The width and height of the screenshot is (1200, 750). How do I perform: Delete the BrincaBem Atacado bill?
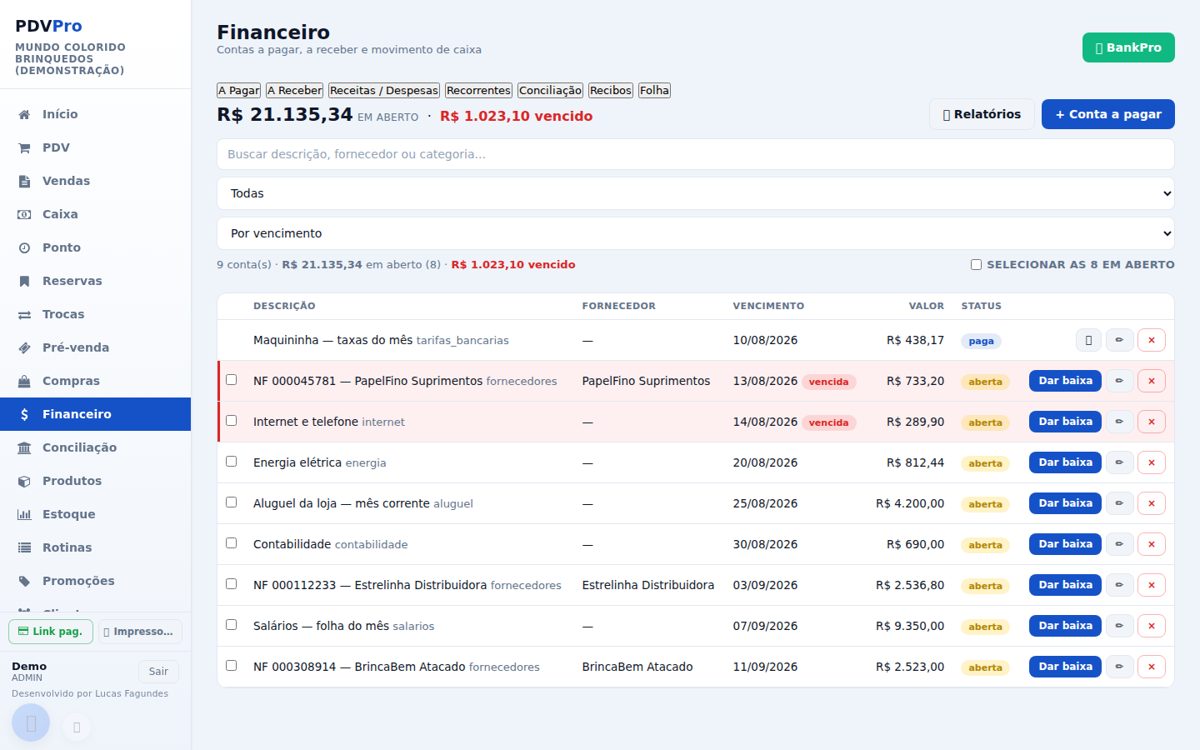pyautogui.click(x=1151, y=667)
